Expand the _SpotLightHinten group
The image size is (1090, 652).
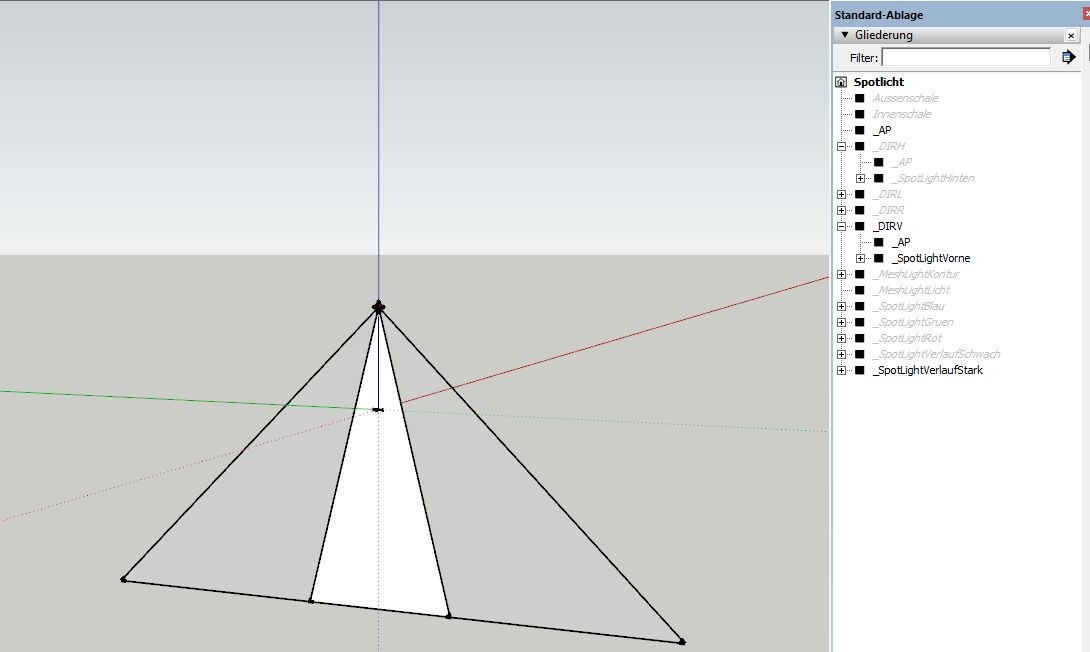[x=860, y=178]
